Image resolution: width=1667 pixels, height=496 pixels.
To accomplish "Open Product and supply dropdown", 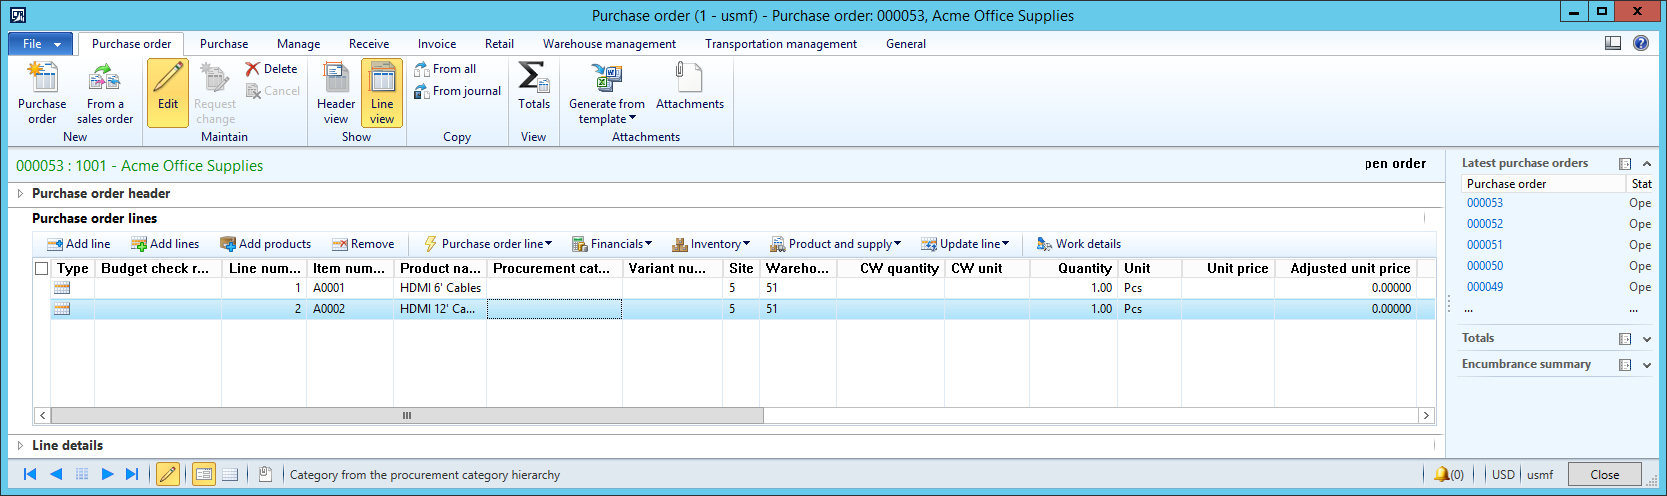I will (x=835, y=244).
